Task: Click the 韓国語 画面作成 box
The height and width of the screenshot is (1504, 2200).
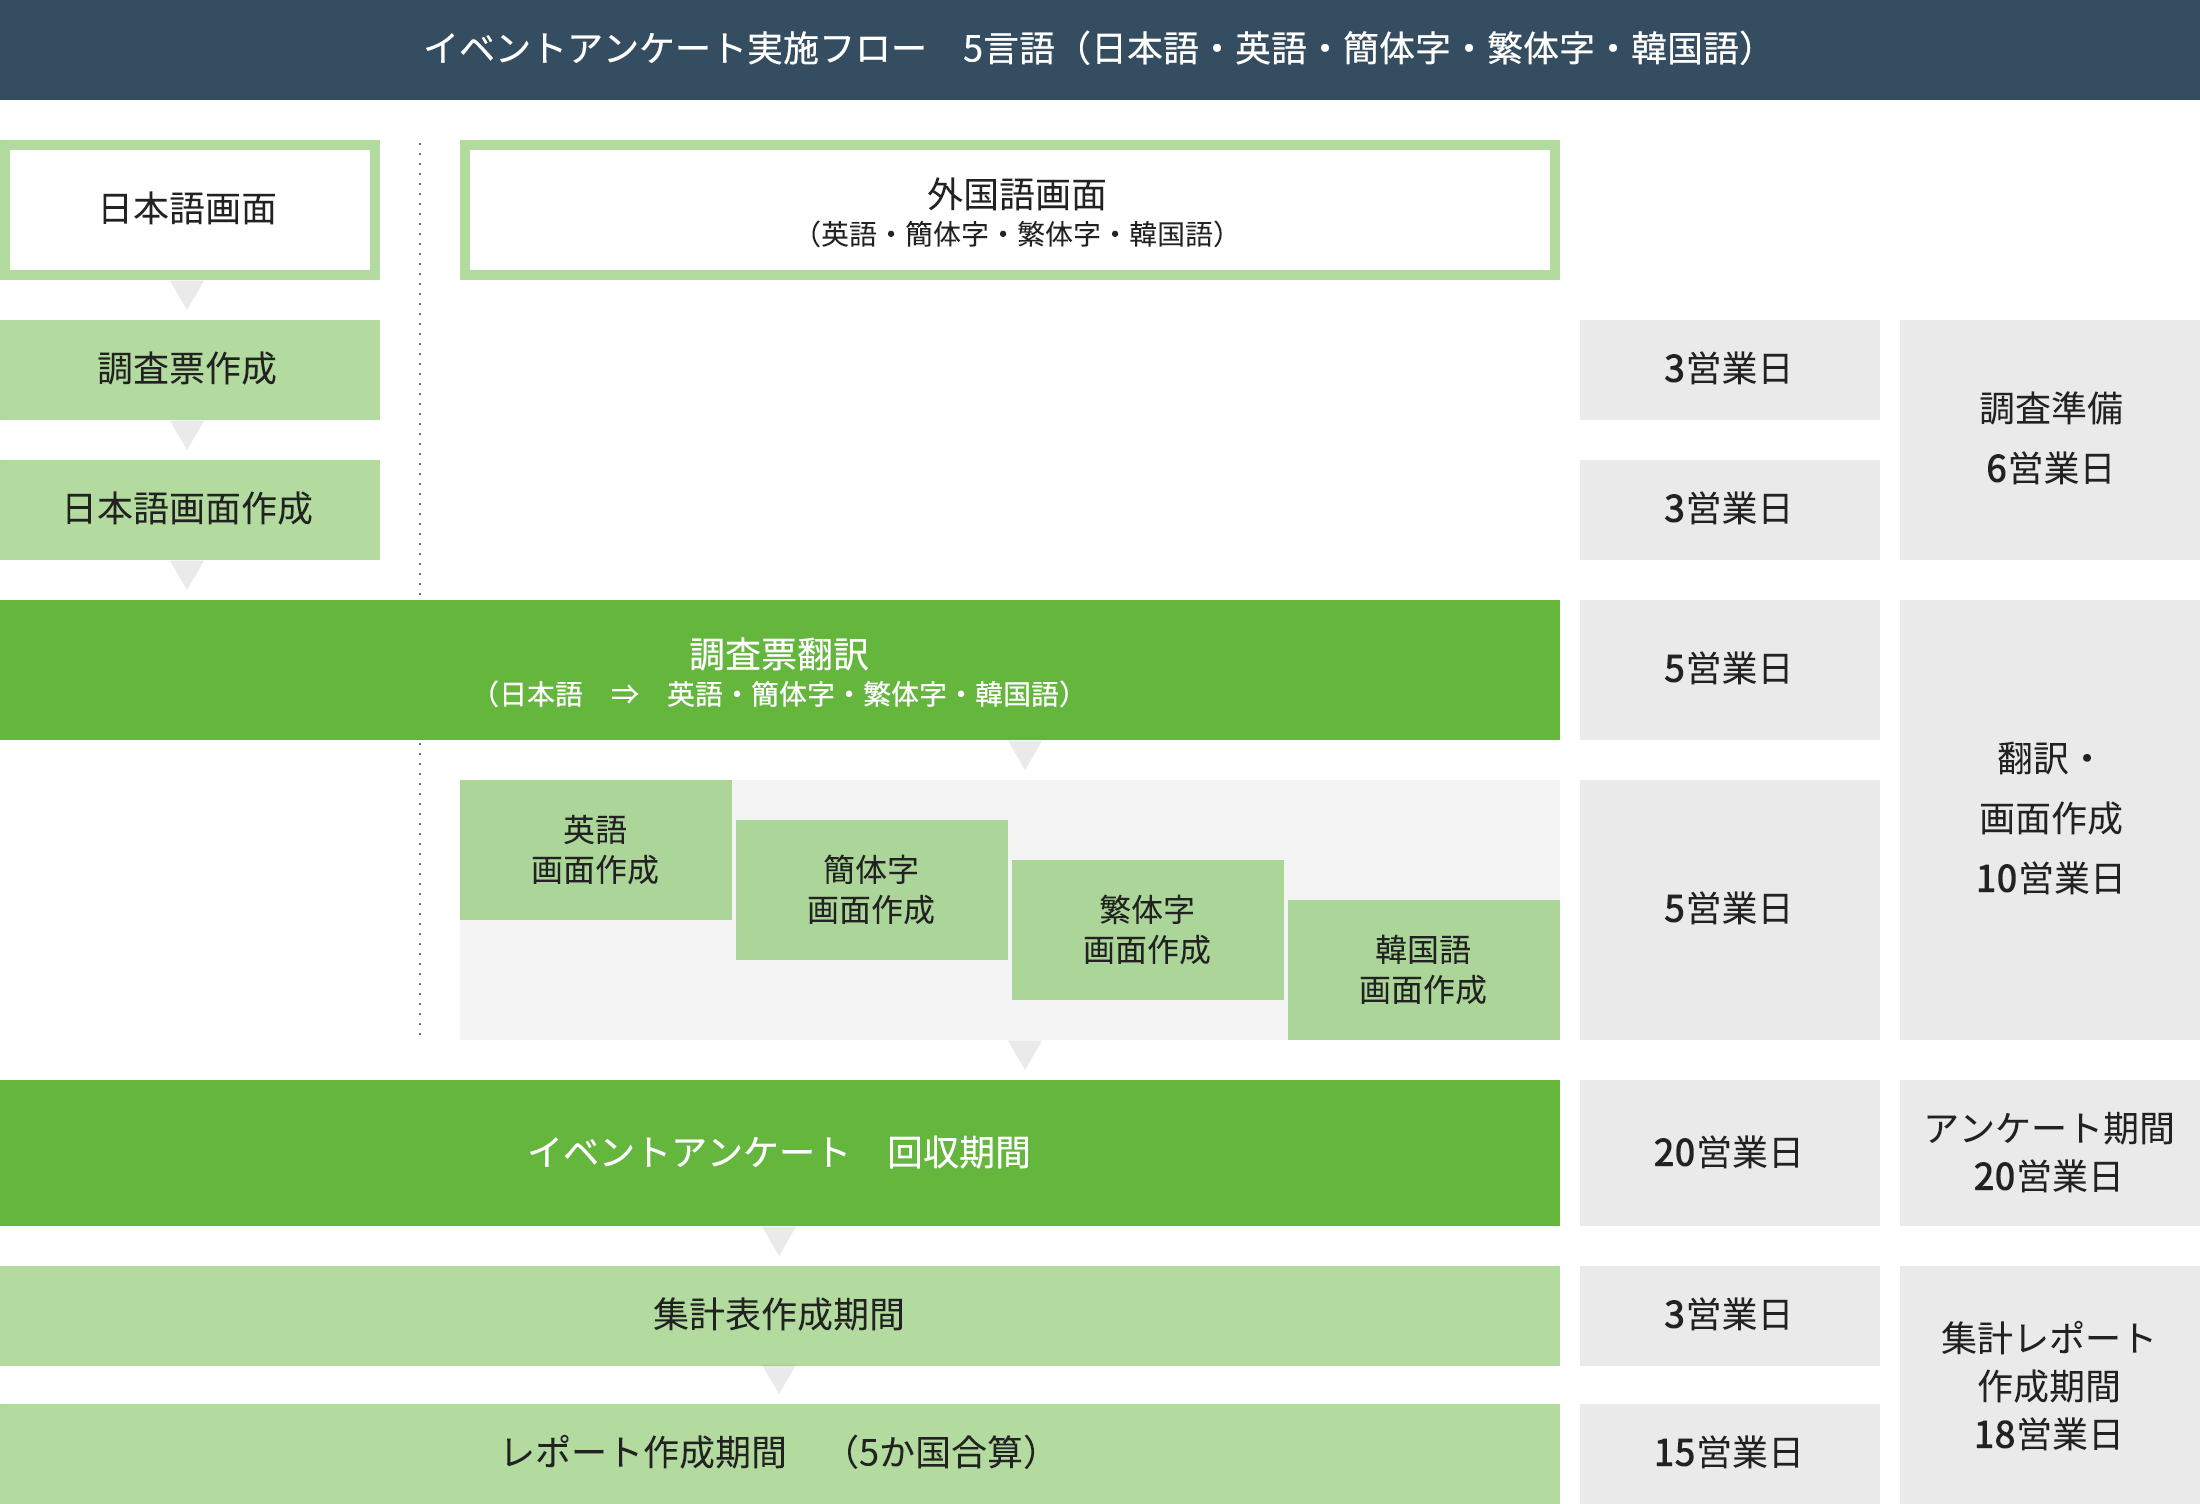Action: pyautogui.click(x=1423, y=969)
